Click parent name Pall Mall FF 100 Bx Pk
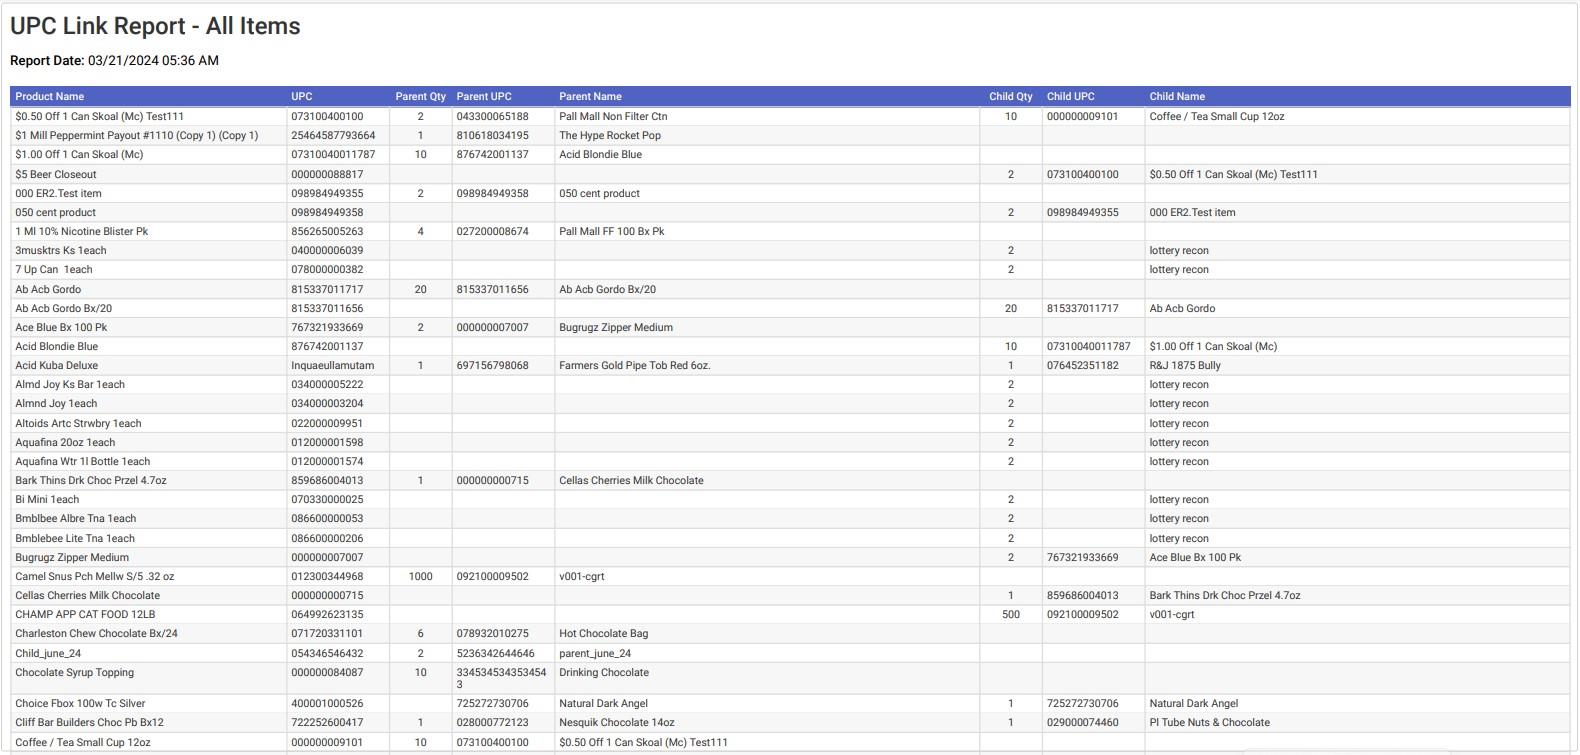This screenshot has width=1580, height=755. tap(612, 232)
